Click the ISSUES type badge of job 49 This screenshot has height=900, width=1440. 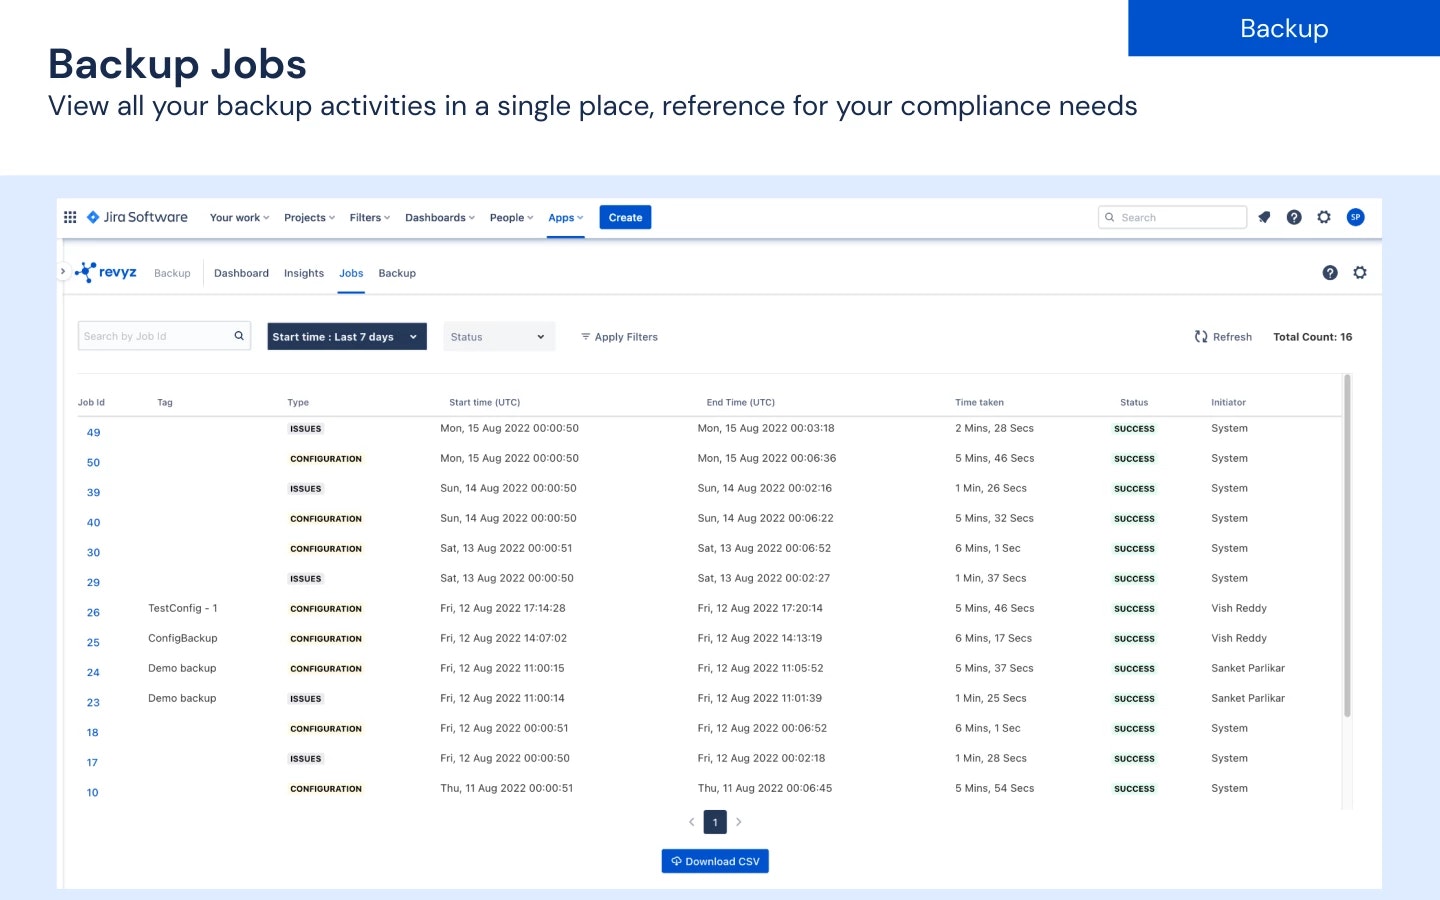click(x=305, y=429)
